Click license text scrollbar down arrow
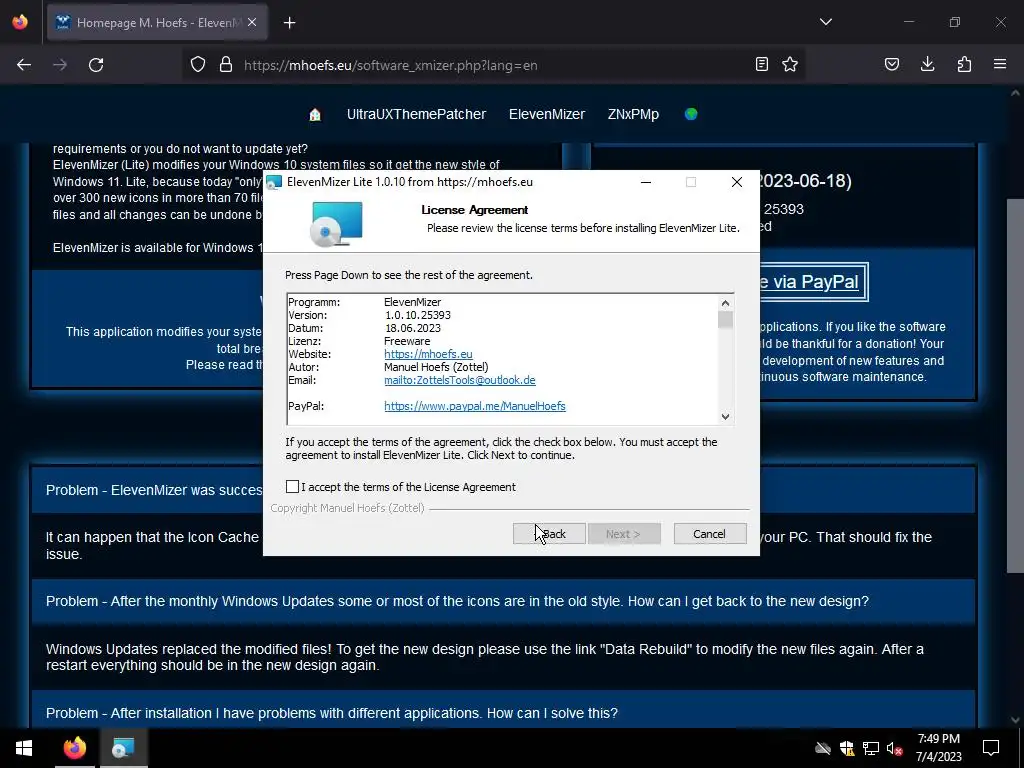The height and width of the screenshot is (768, 1024). [x=725, y=416]
